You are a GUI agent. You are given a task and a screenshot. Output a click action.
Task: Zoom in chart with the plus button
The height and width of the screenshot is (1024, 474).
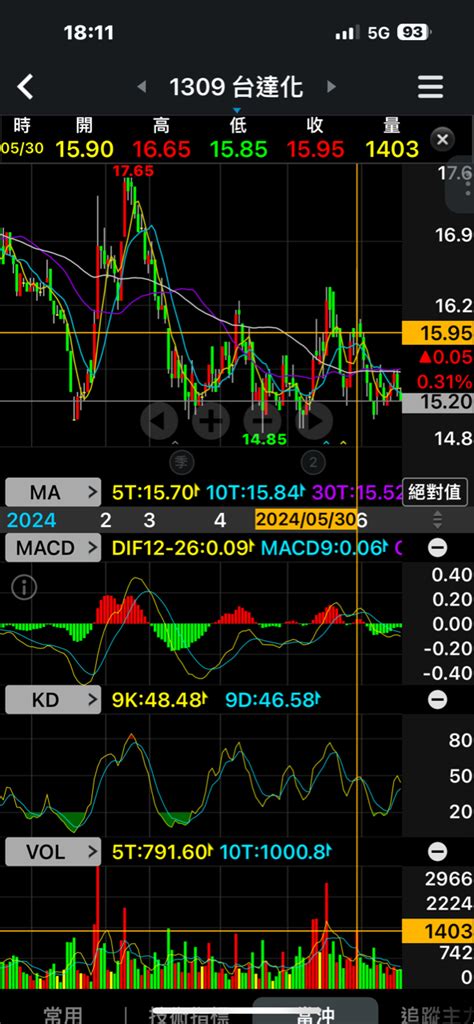(x=210, y=421)
